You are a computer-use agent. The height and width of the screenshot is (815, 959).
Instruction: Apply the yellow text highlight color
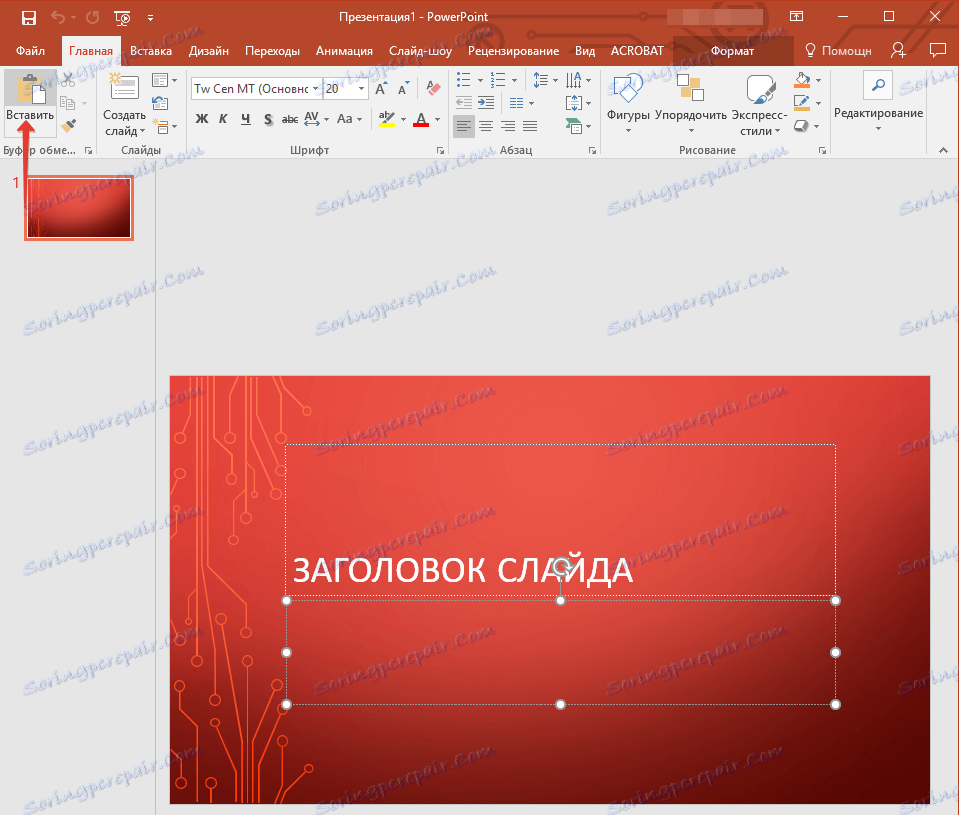[387, 119]
